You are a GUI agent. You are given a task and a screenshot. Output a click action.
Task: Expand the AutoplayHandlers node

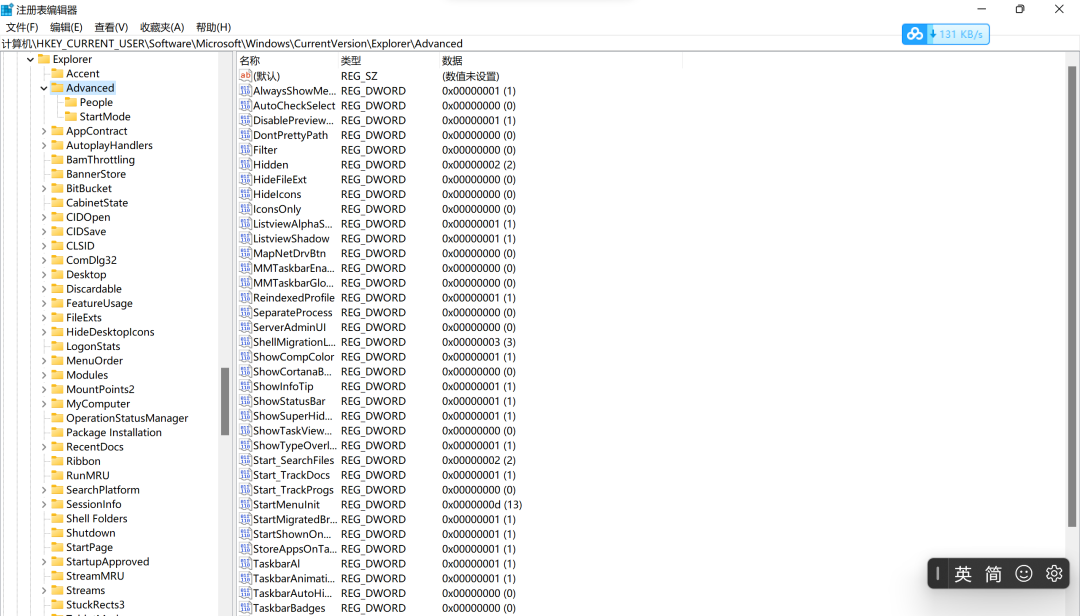(44, 145)
